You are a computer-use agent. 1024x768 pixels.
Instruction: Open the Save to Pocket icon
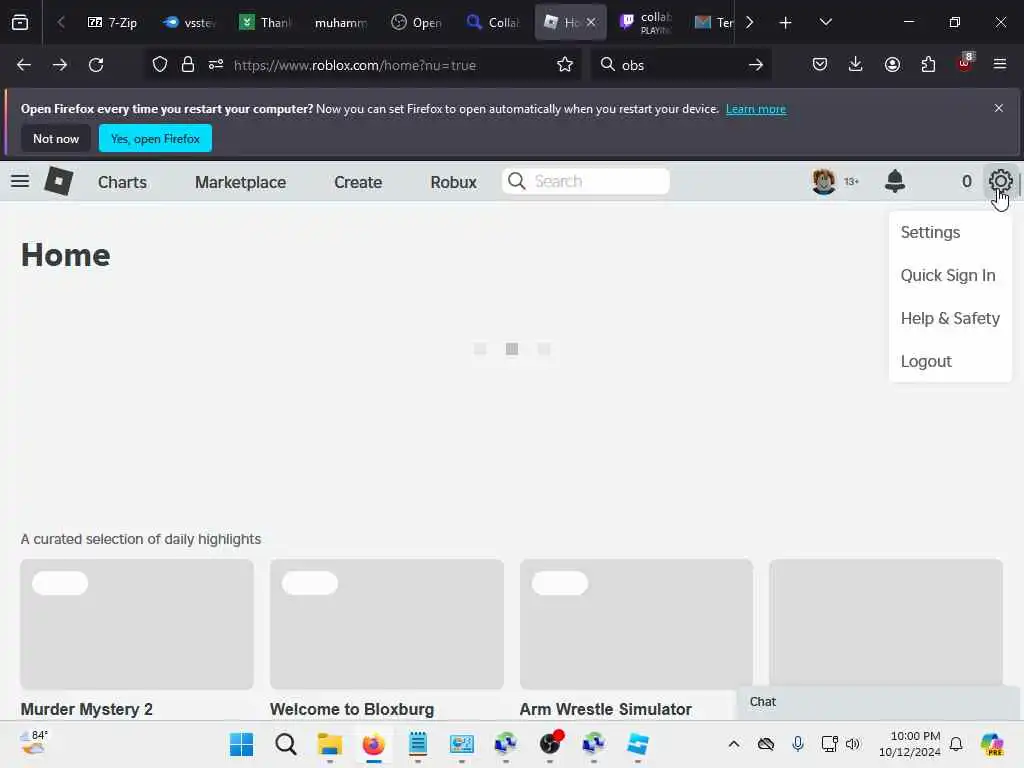tap(820, 65)
